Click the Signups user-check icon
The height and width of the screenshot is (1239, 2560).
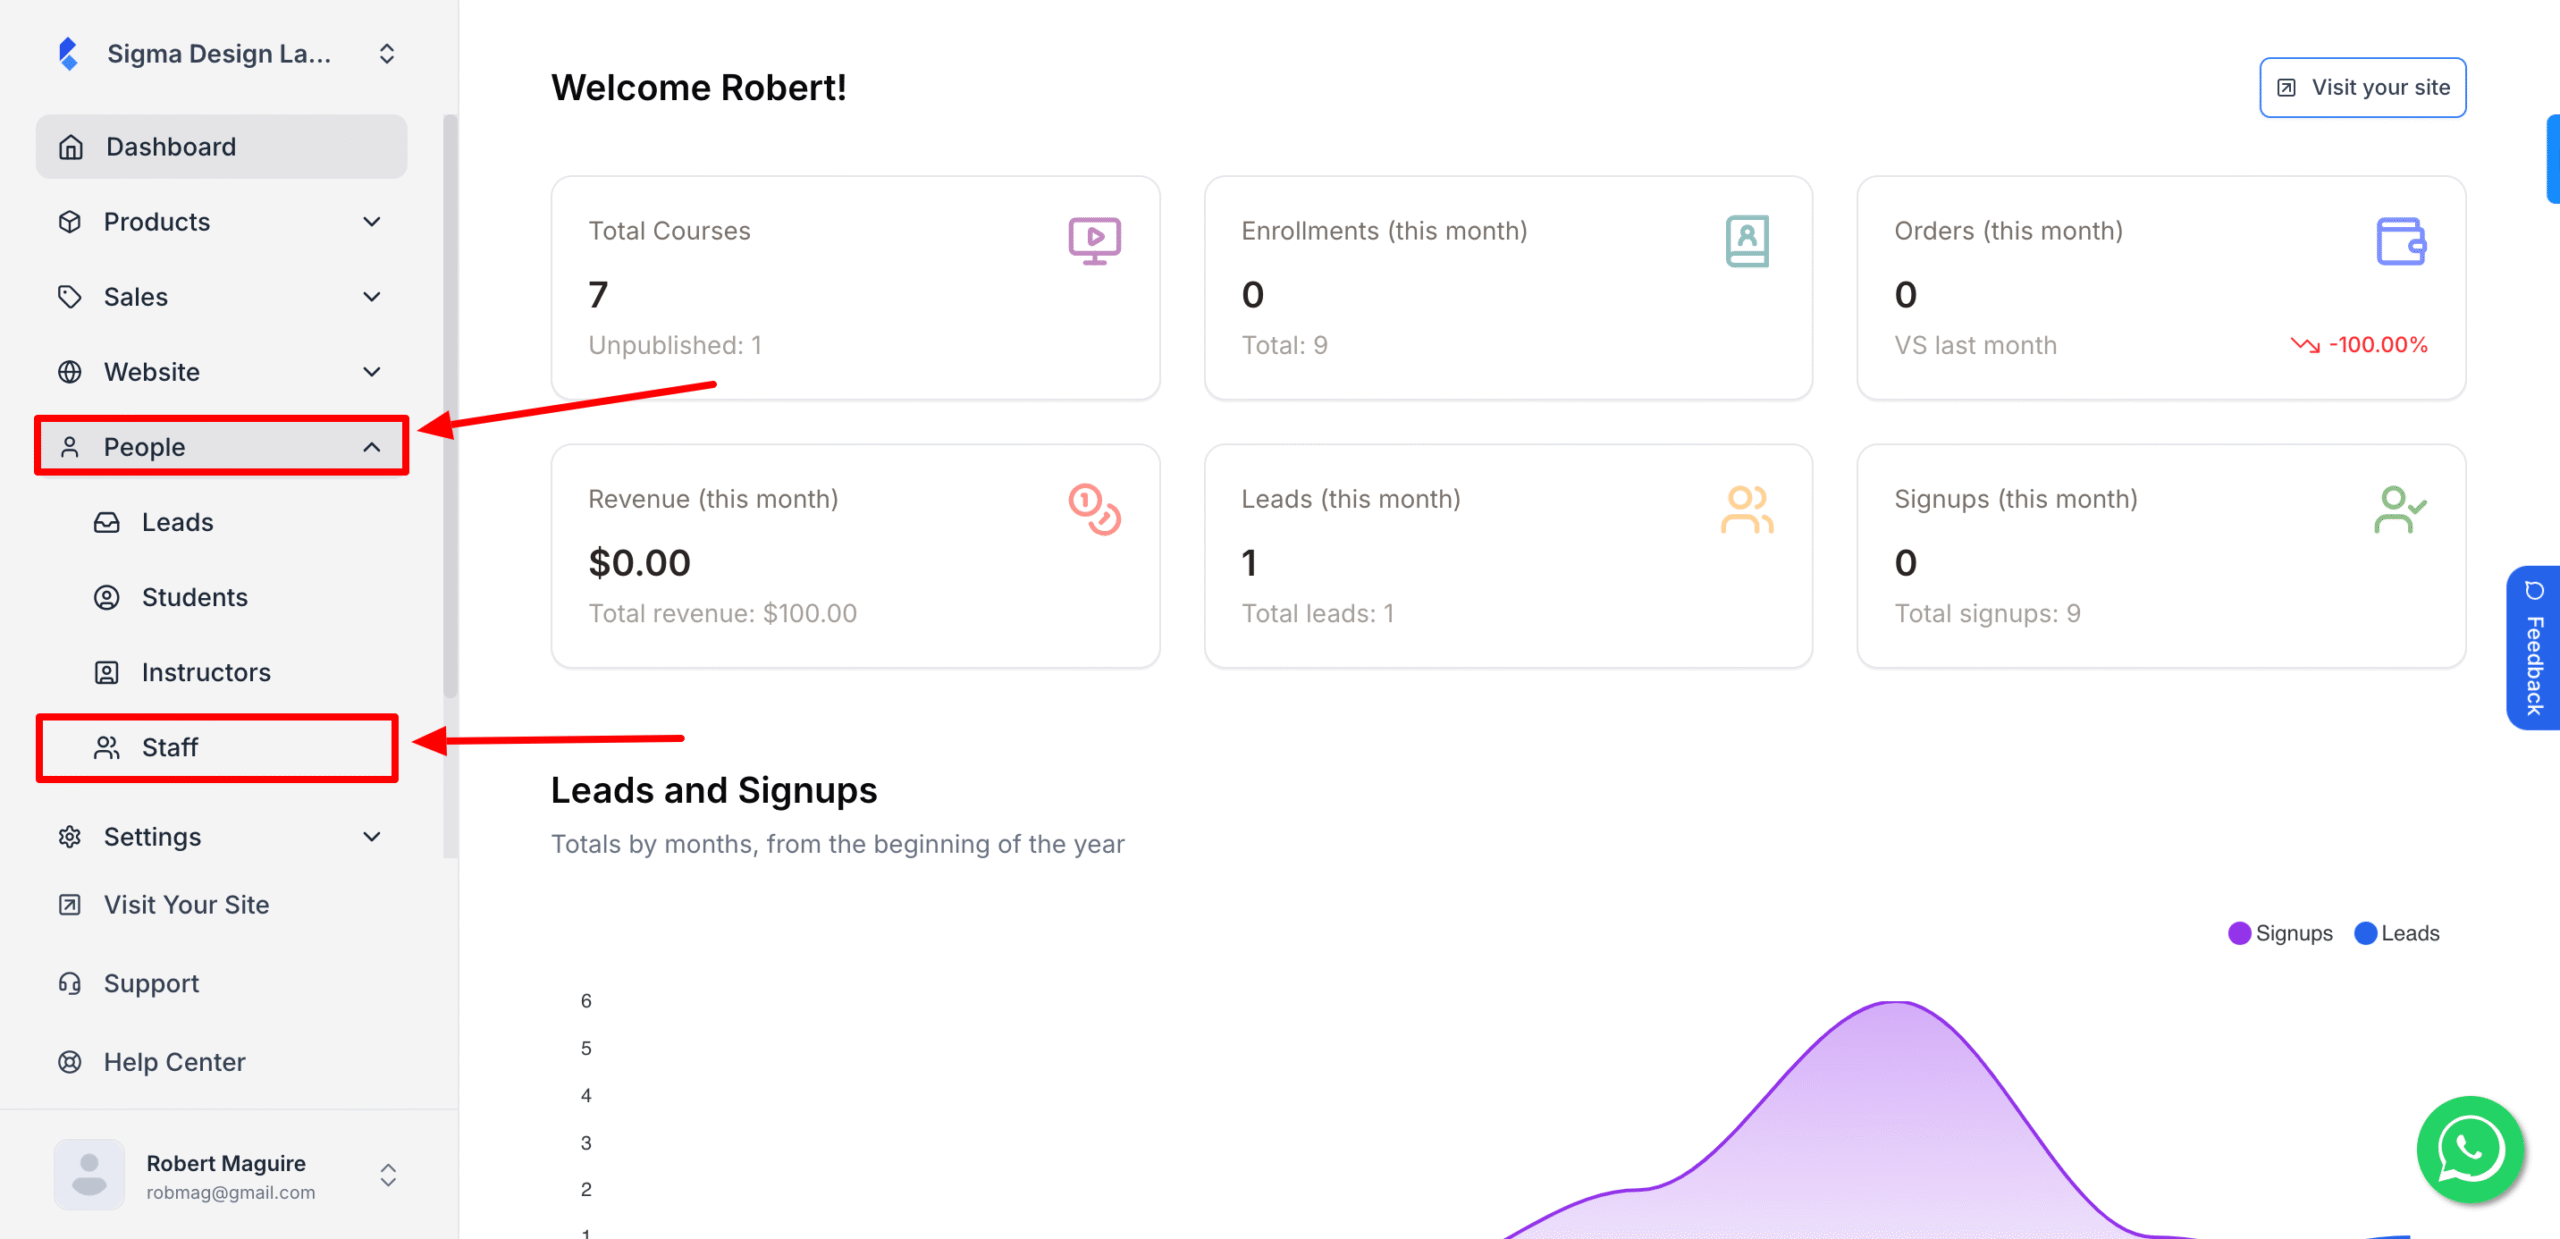pos(2400,509)
